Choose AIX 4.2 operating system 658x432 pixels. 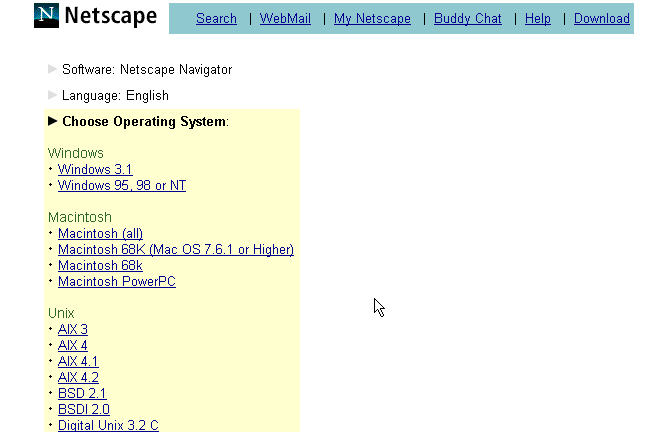coord(78,378)
